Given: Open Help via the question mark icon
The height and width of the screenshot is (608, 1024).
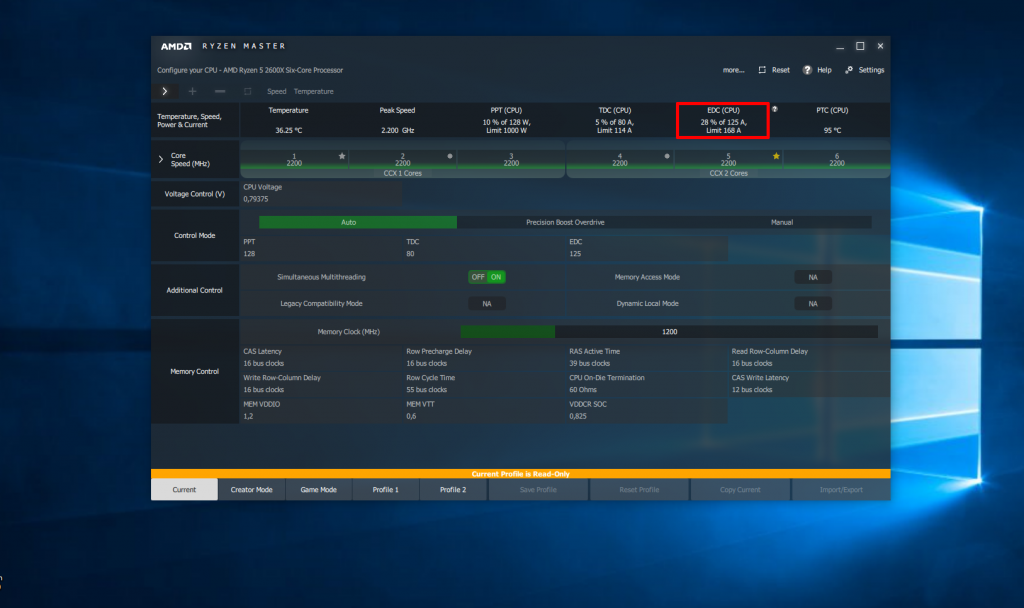Looking at the screenshot, I should (x=807, y=70).
